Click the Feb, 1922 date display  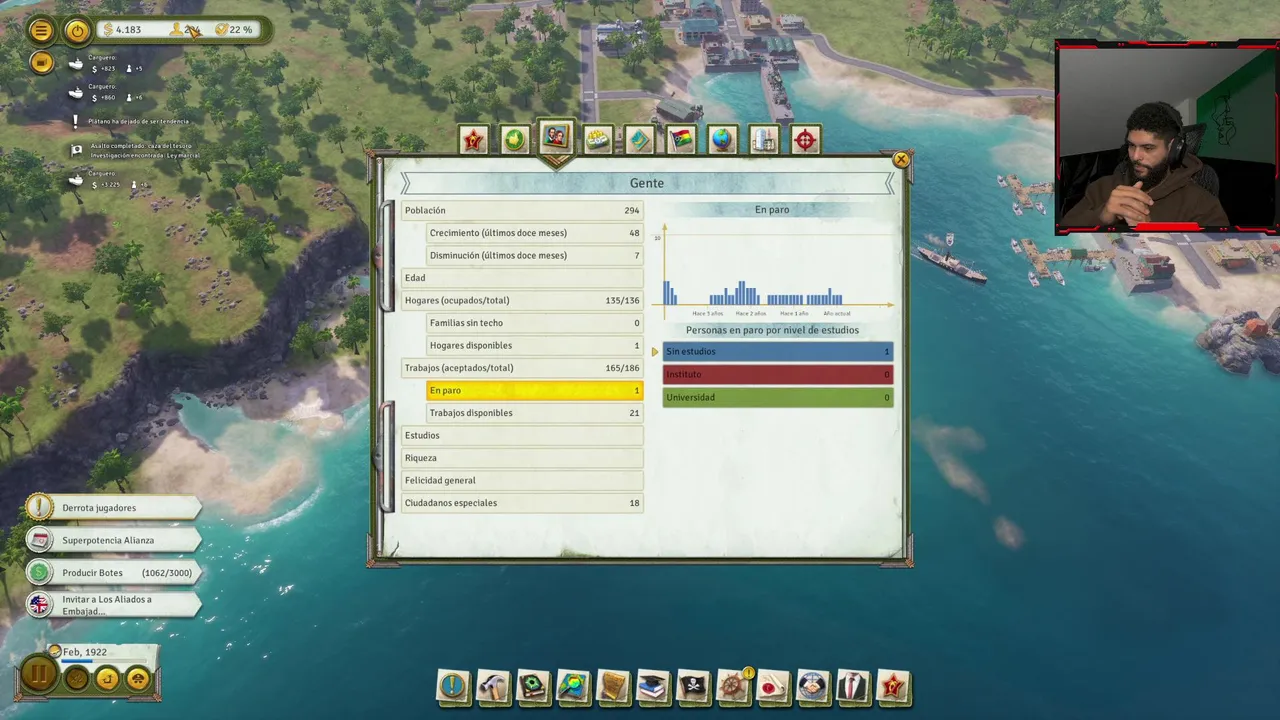coord(85,652)
